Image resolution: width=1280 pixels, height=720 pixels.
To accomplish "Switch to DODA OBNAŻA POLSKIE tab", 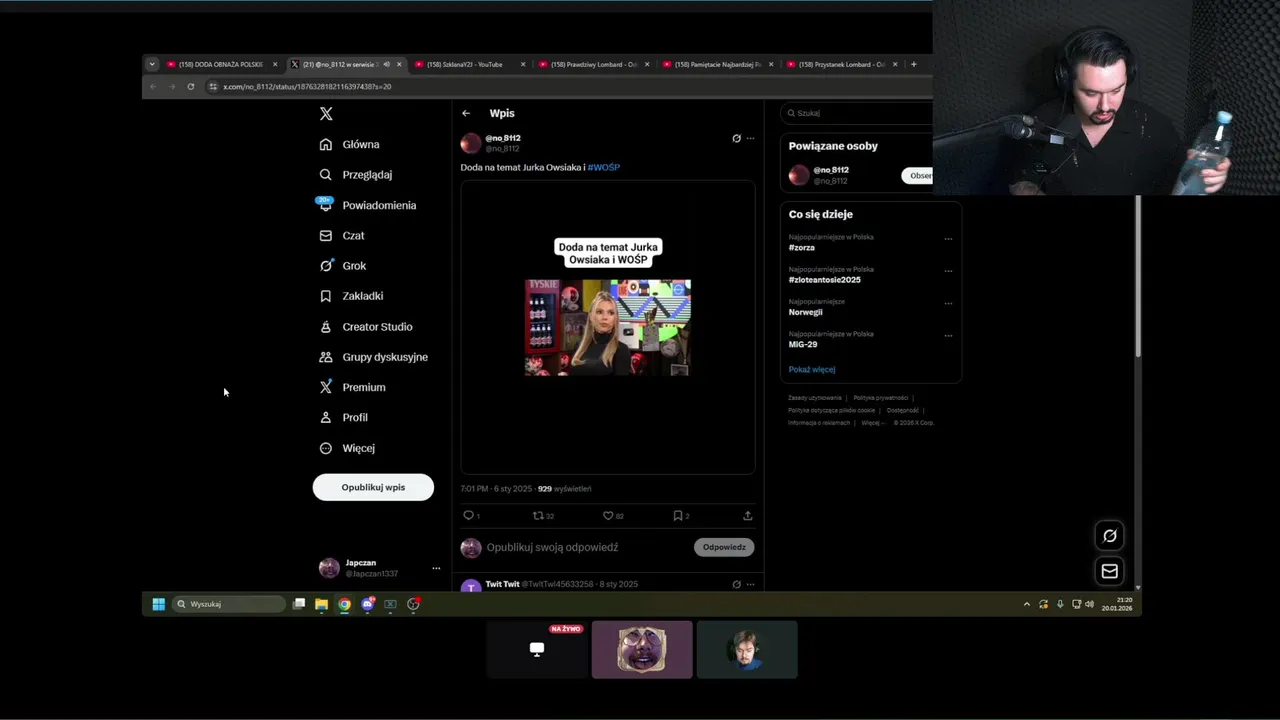I will 220,64.
